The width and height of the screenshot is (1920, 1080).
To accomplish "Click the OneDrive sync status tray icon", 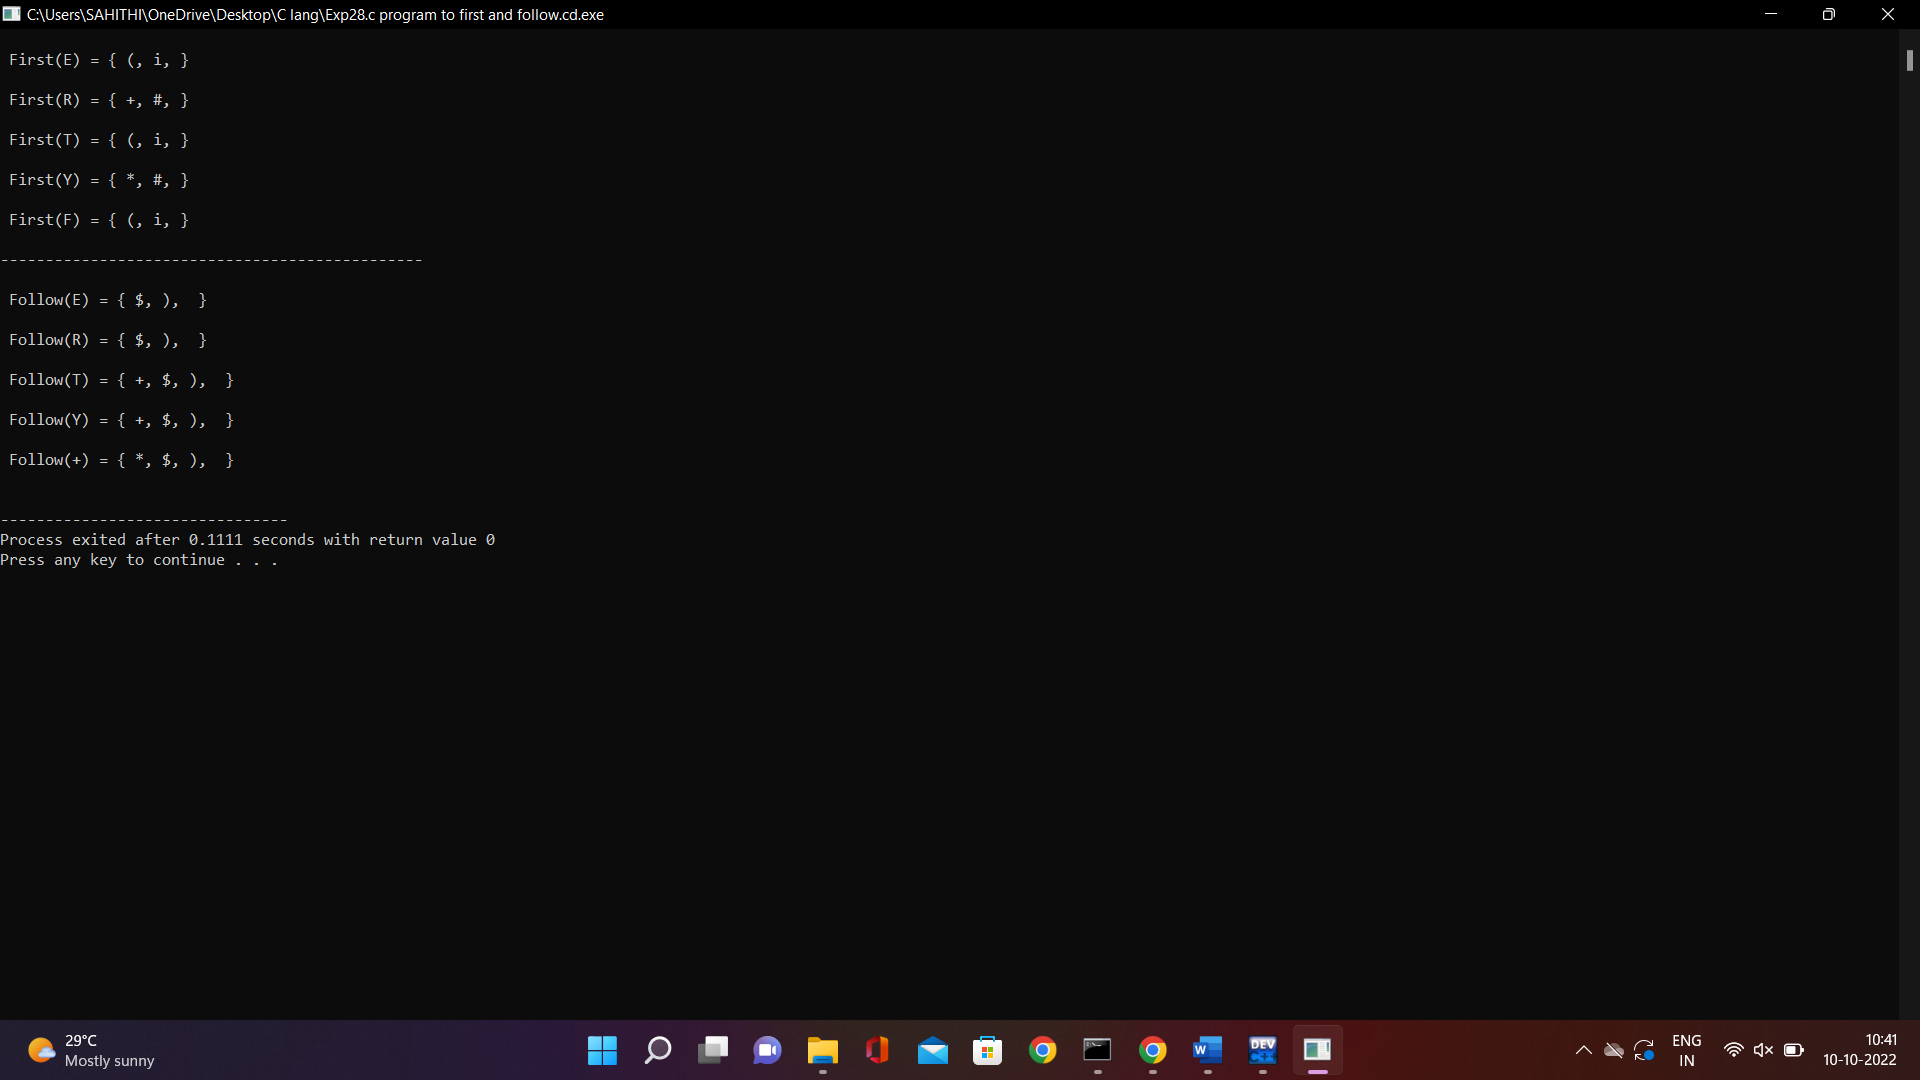I will coord(1613,1050).
